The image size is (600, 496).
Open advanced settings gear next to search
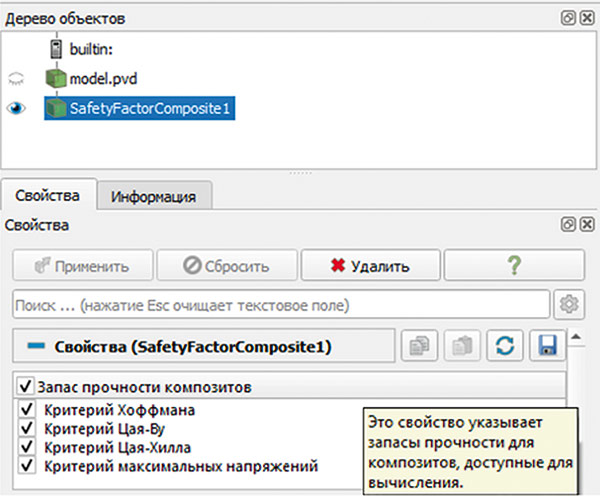(571, 304)
